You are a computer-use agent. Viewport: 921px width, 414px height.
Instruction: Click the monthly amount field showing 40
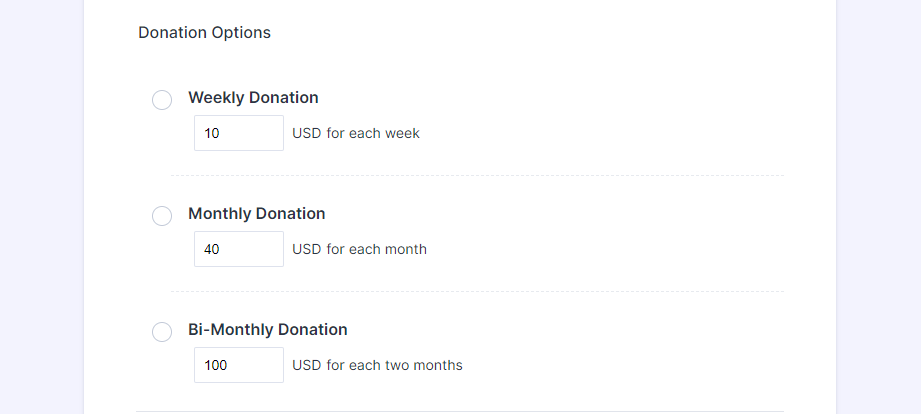point(239,249)
